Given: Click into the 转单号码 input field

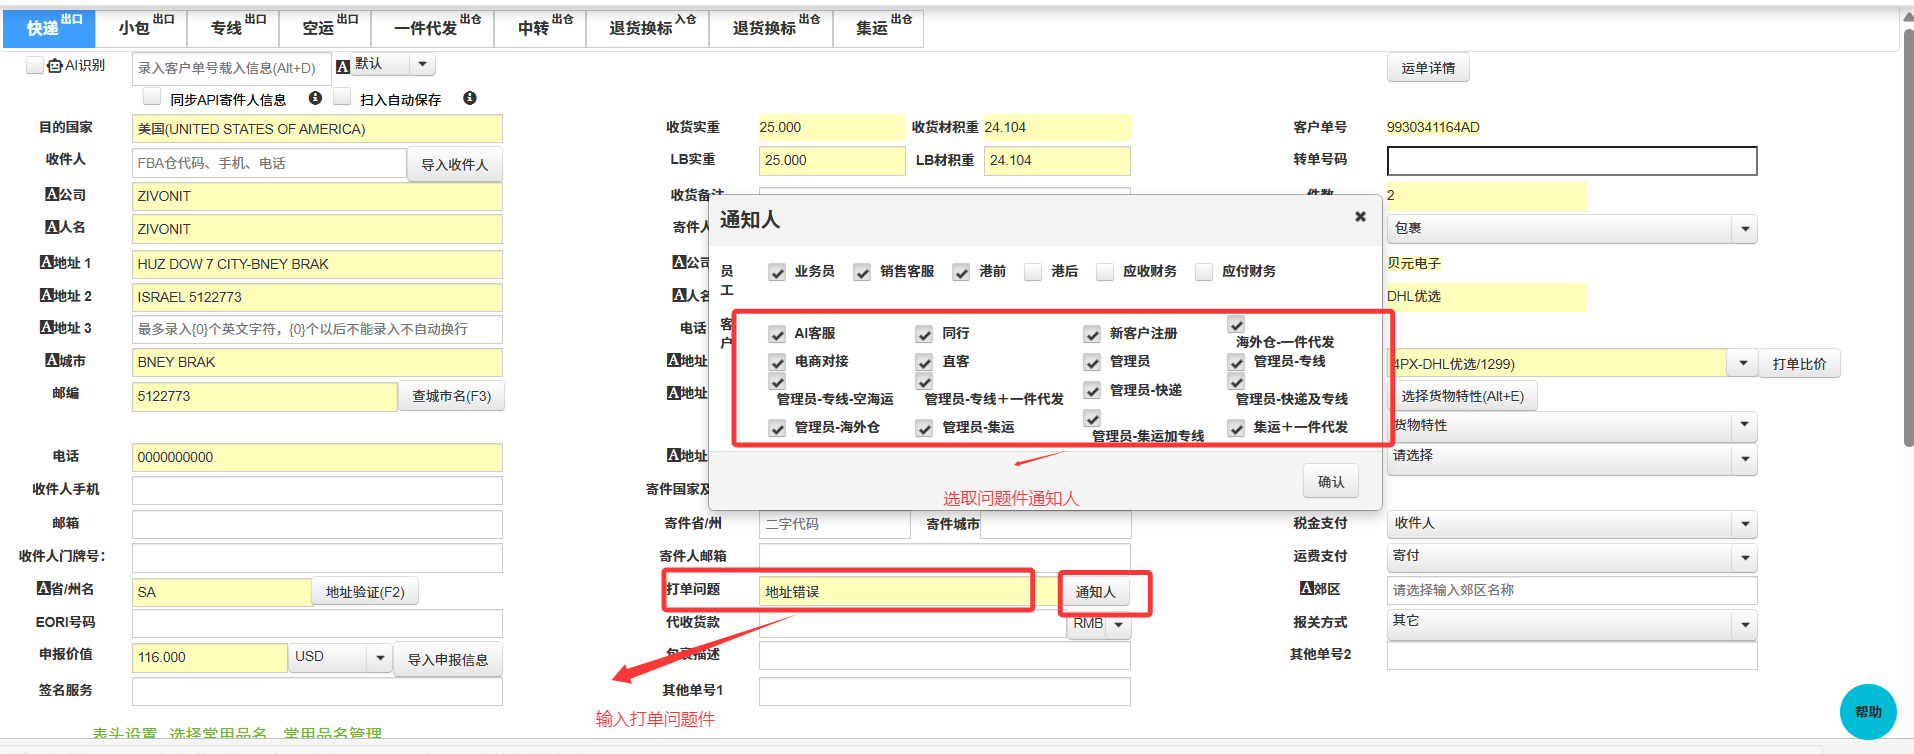Looking at the screenshot, I should point(1571,161).
